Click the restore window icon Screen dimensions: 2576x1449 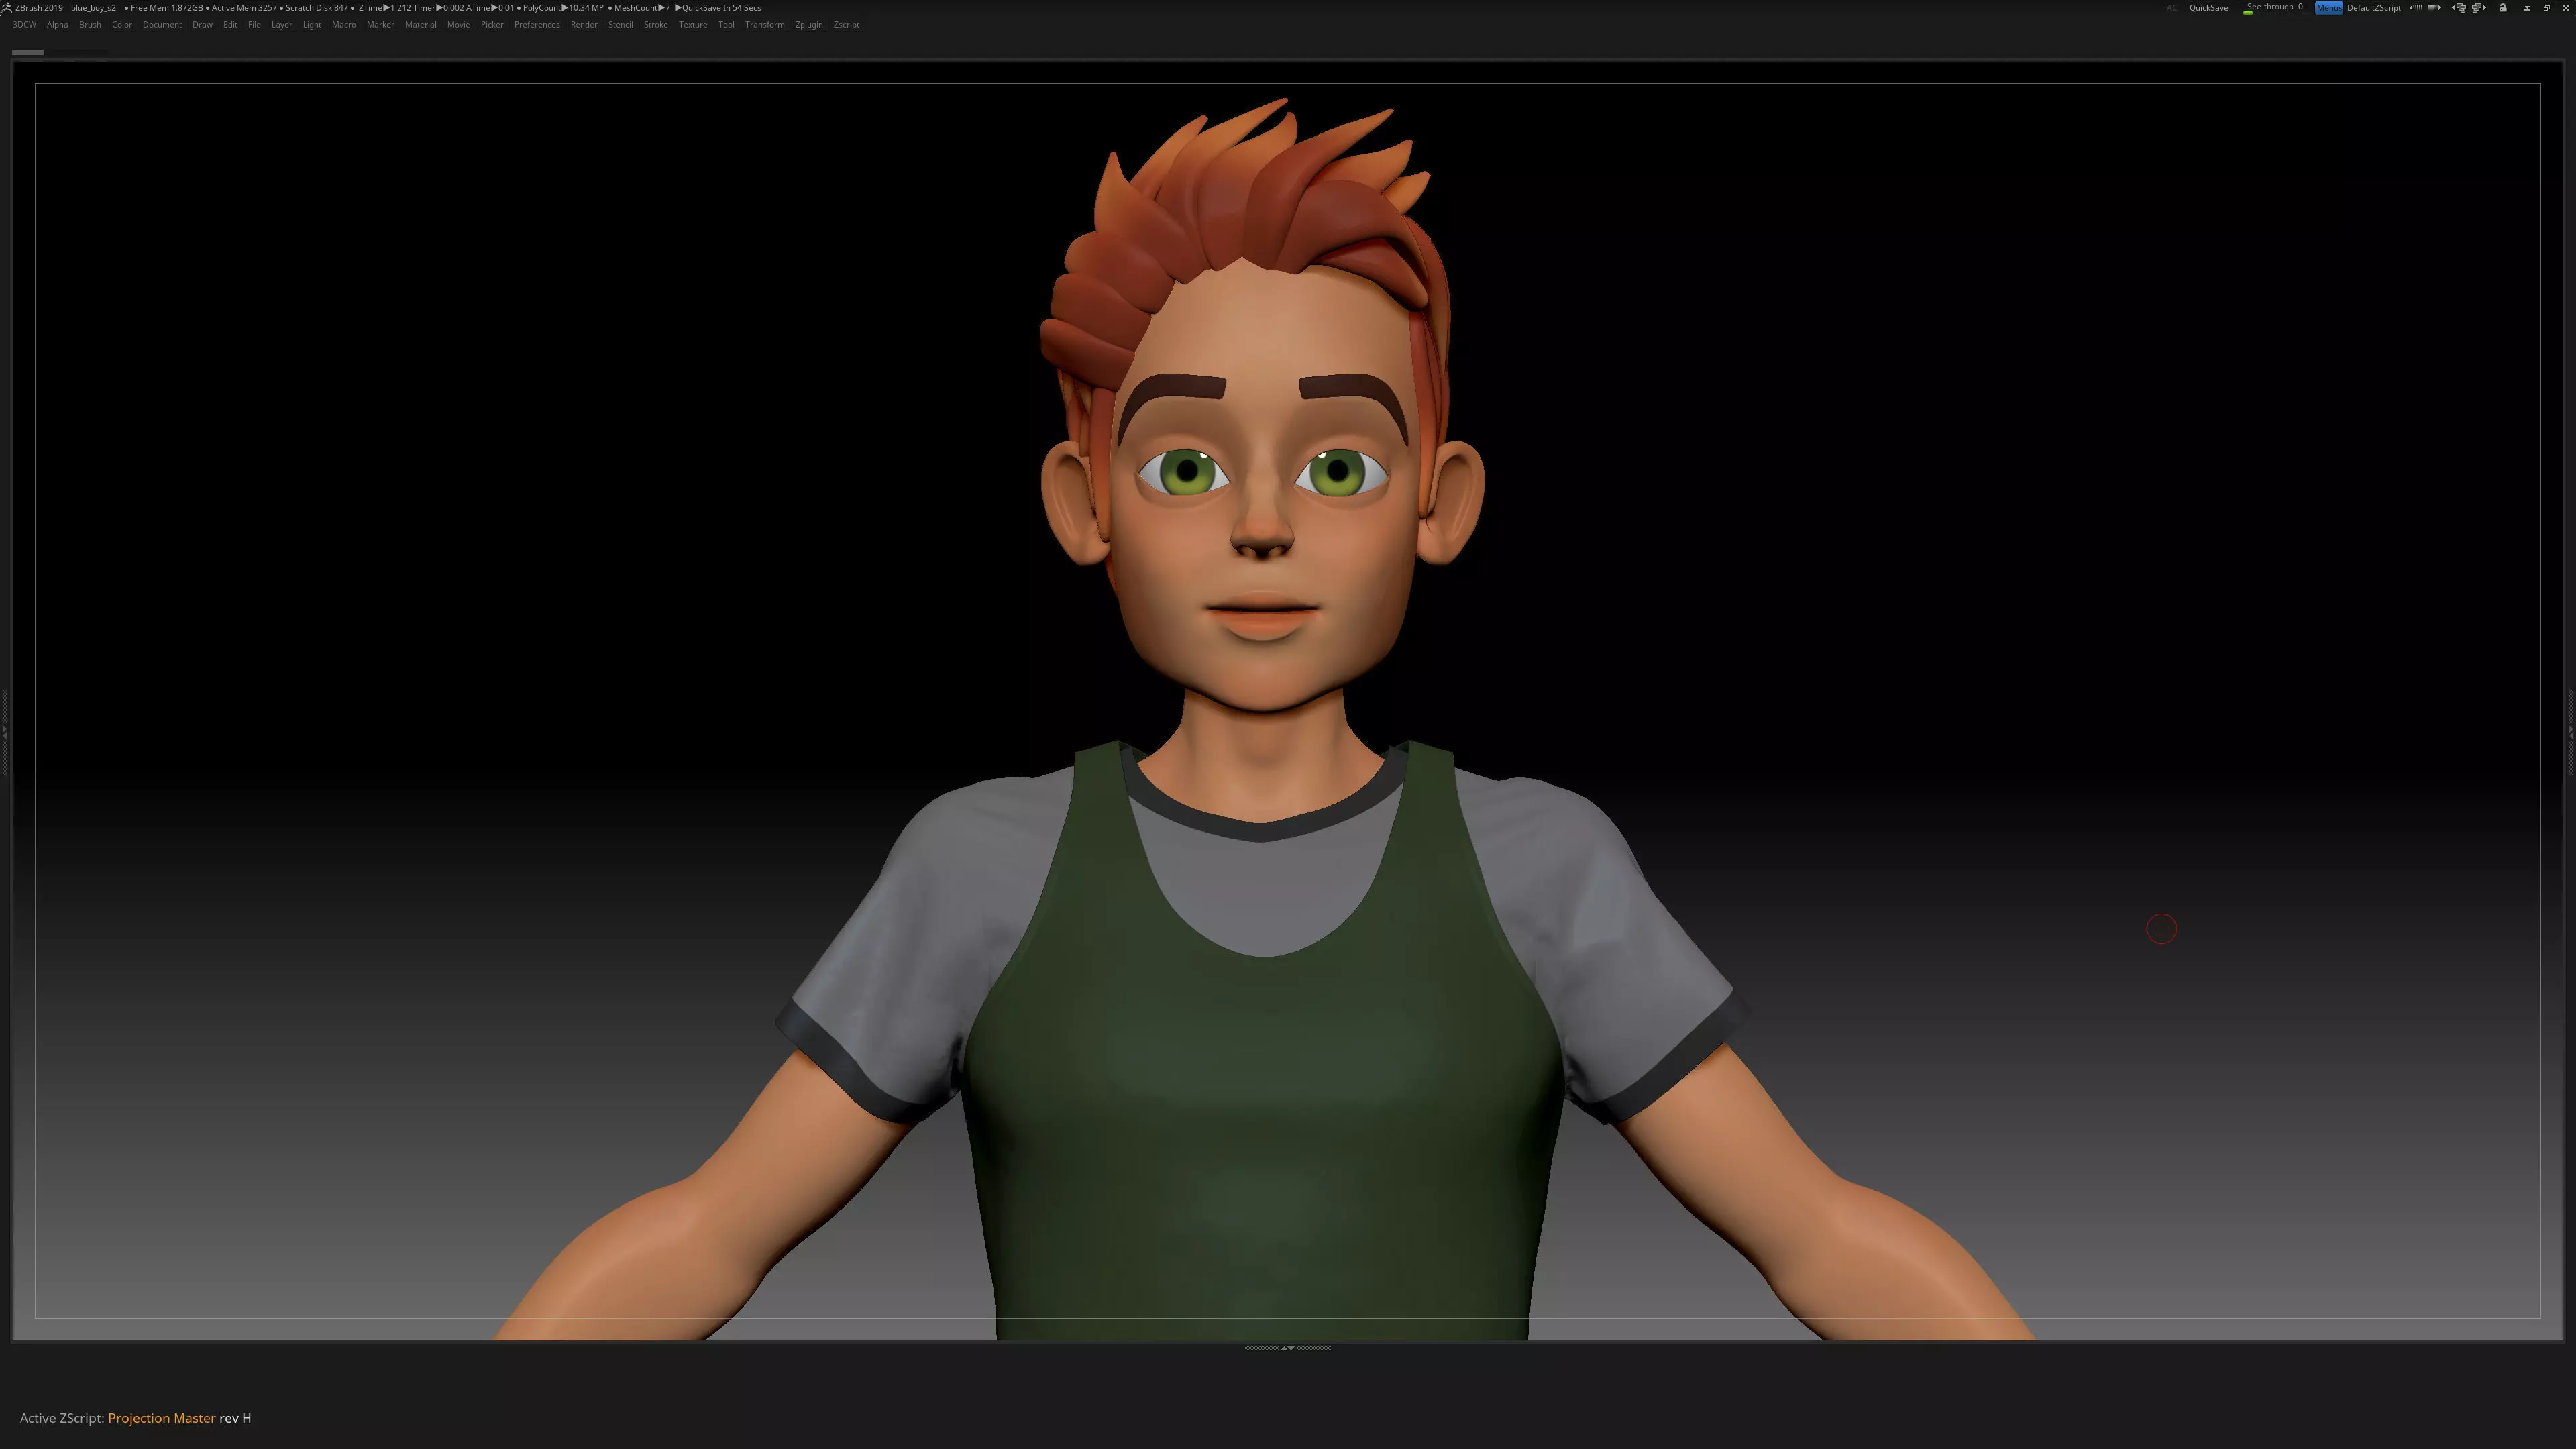coord(2547,8)
